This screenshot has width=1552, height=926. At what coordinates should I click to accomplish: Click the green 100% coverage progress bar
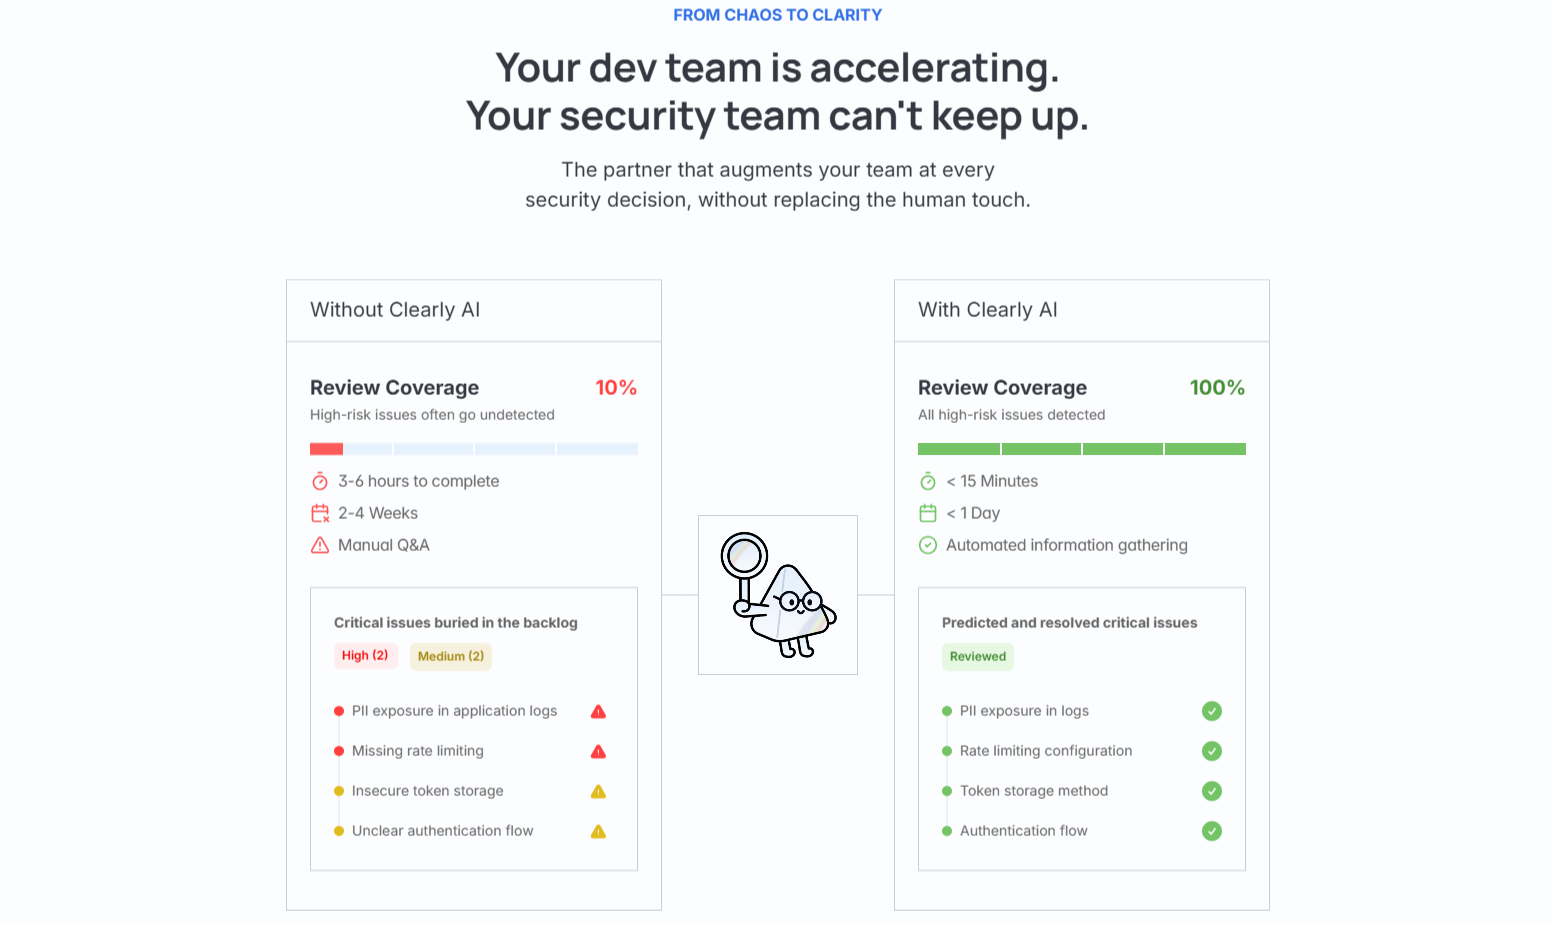[x=1082, y=449]
